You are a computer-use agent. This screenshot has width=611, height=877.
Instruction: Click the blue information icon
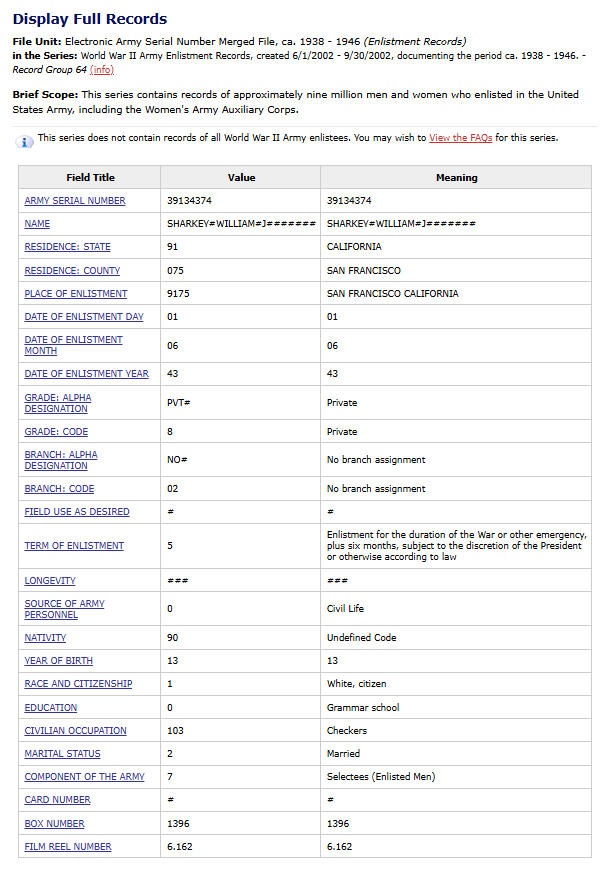pos(24,142)
